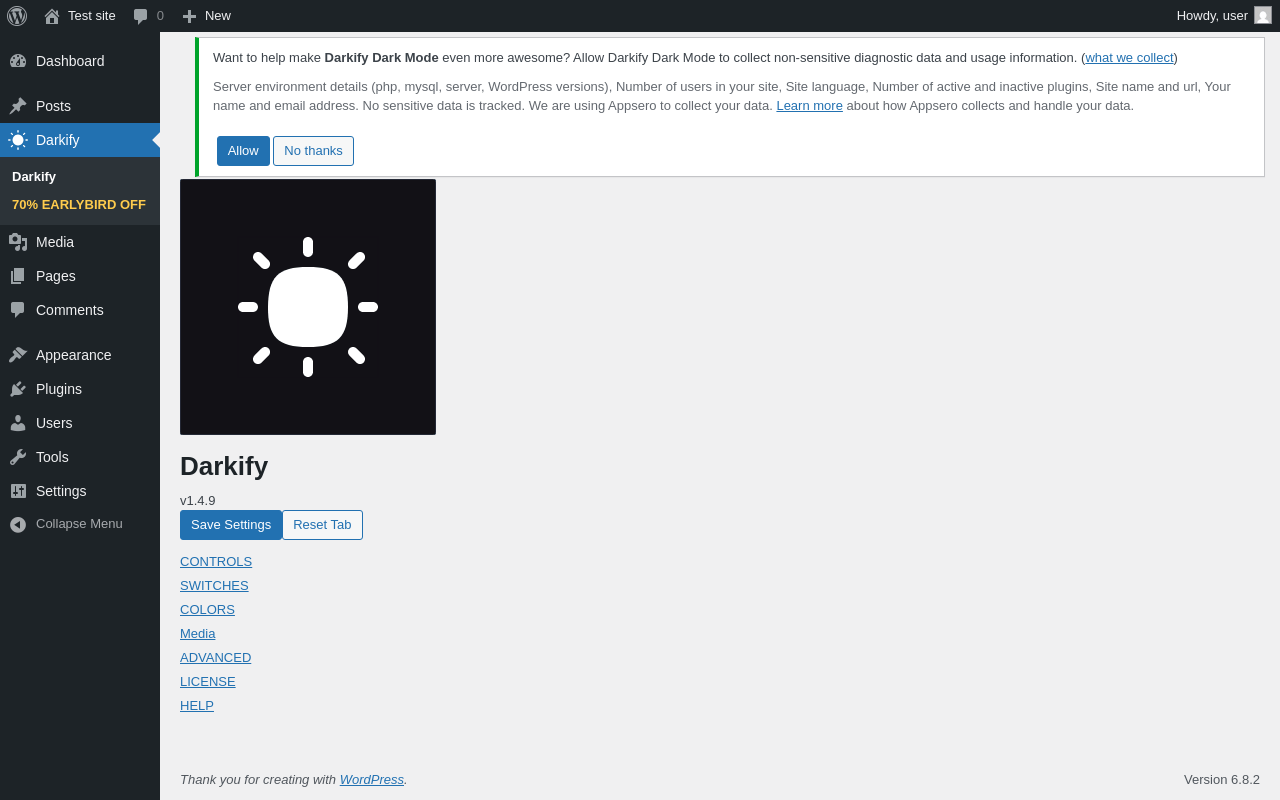Navigate to Pages menu label
The image size is (1280, 800).
click(x=56, y=276)
